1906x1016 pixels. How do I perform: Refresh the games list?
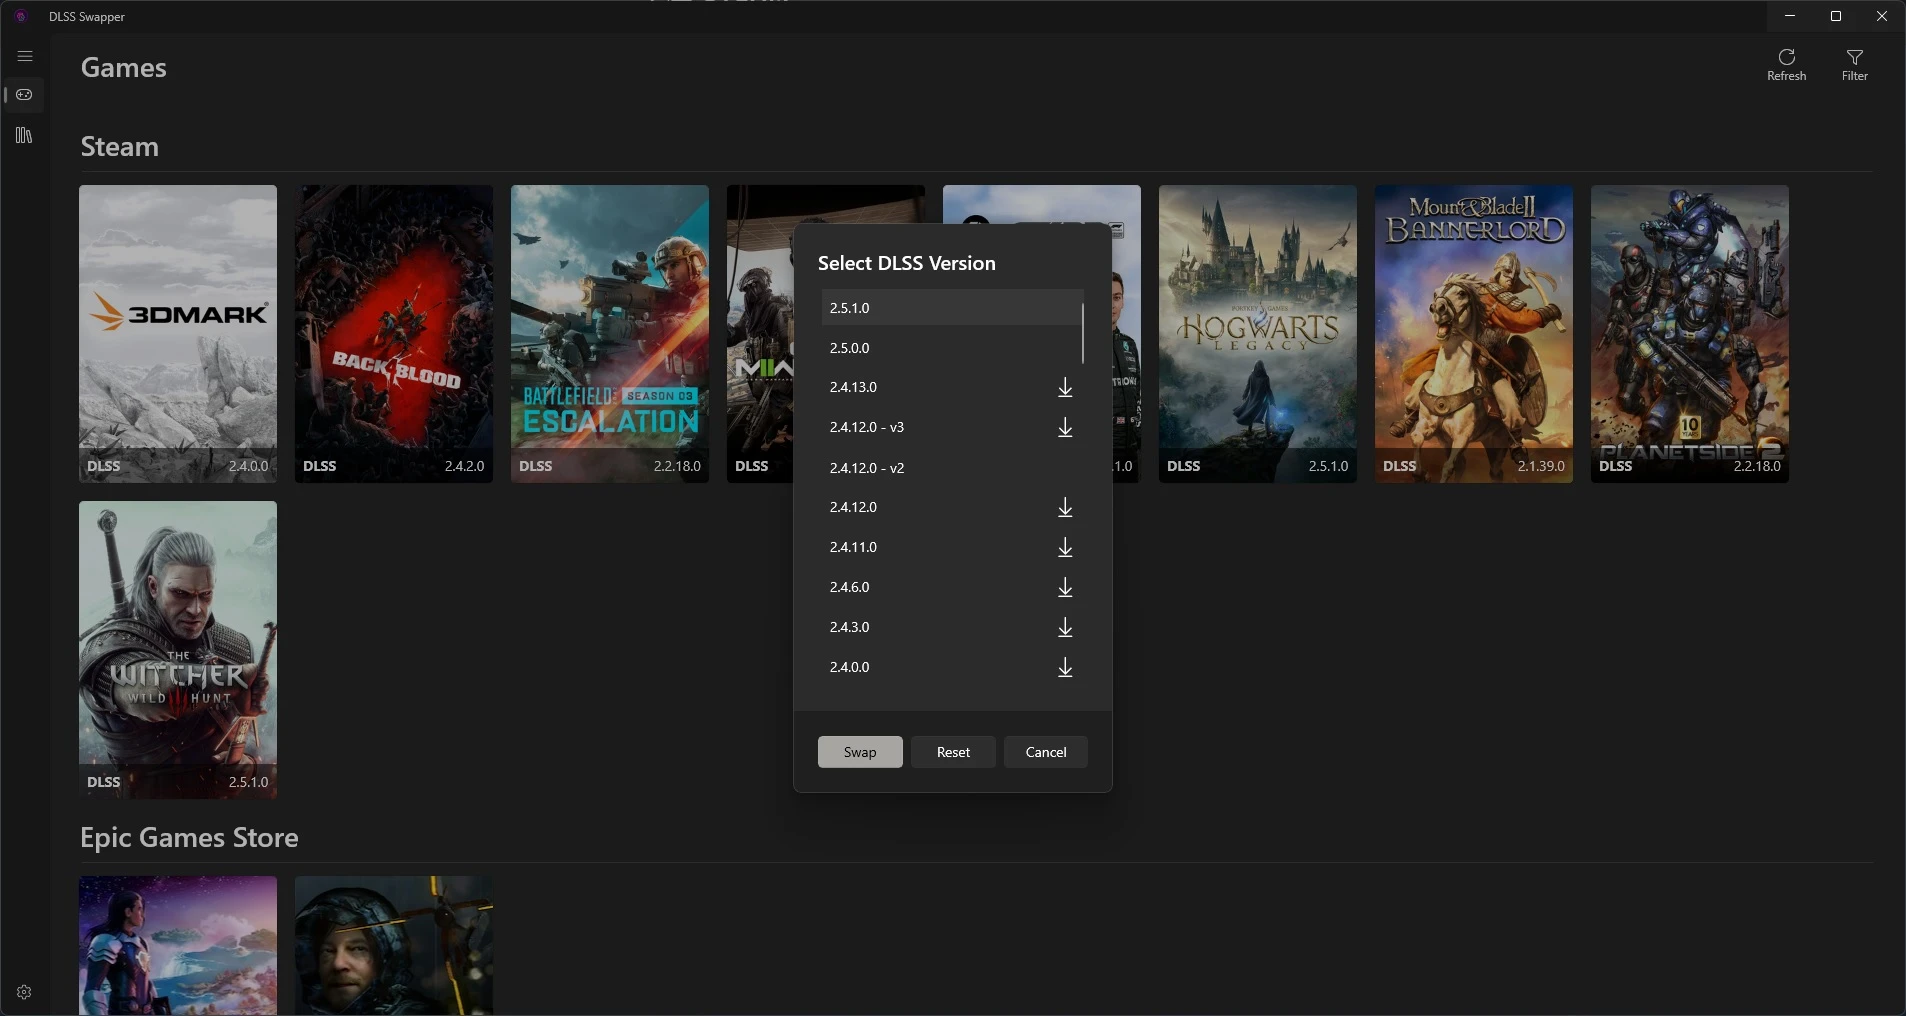1786,64
